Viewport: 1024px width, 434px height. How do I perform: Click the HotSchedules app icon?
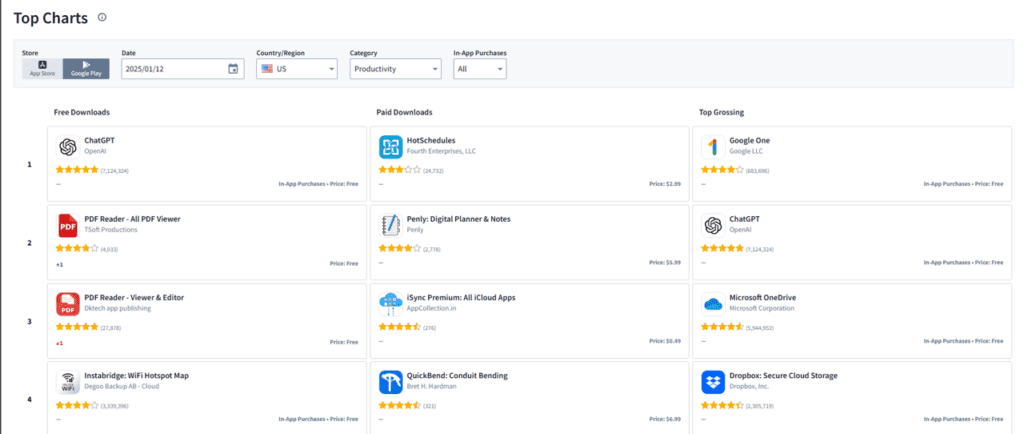(391, 147)
